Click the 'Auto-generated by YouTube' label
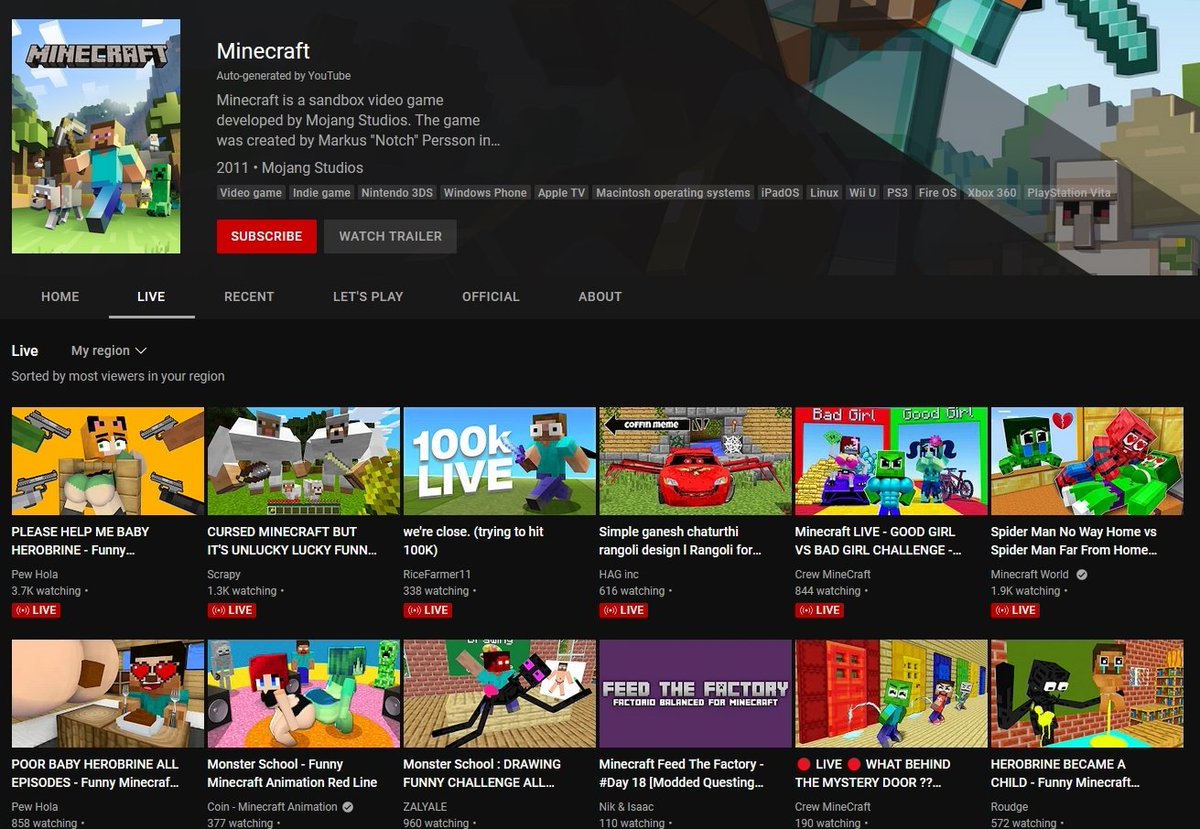 [x=284, y=76]
